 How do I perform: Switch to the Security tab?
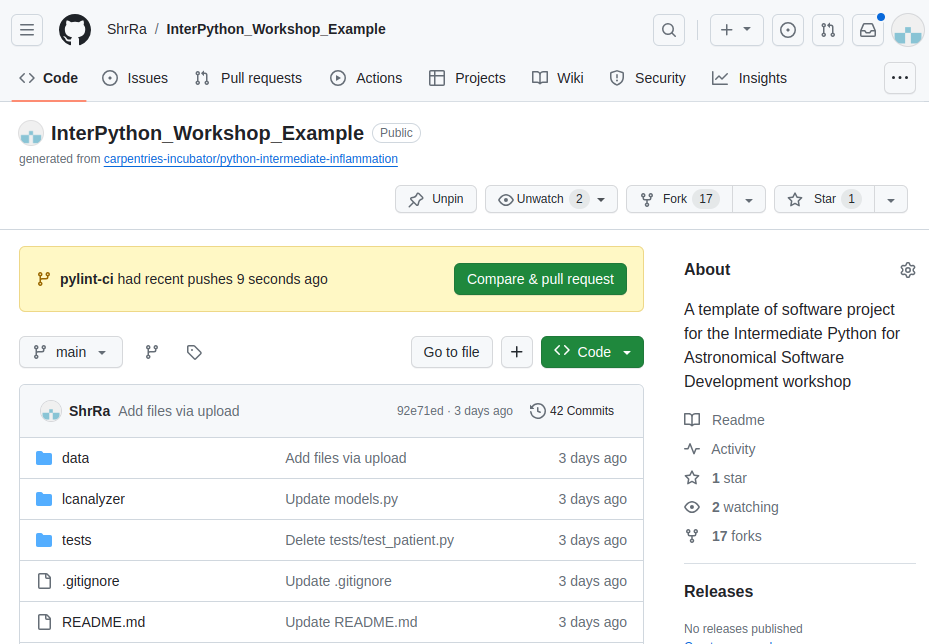point(648,78)
